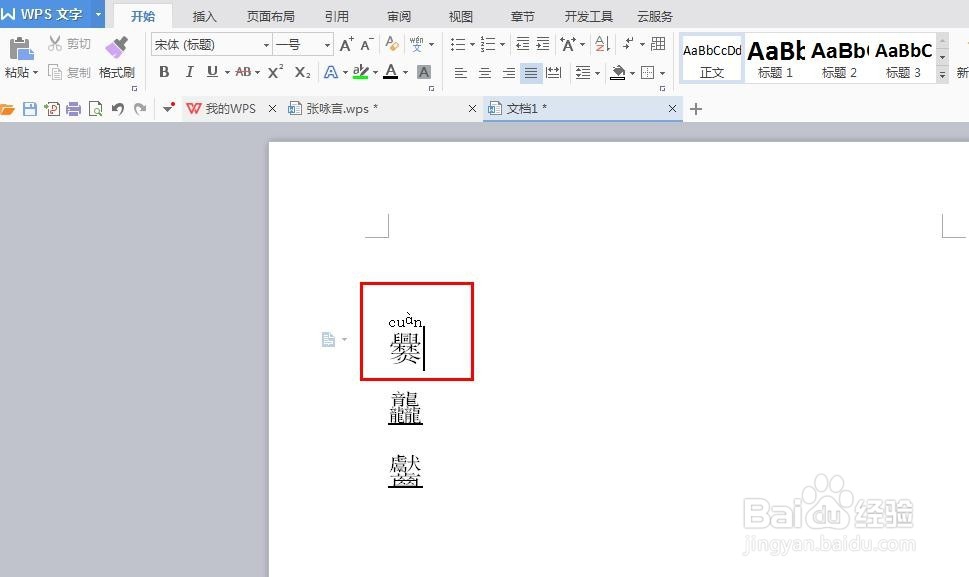
Task: Apply the 正文 style
Action: pyautogui.click(x=712, y=59)
